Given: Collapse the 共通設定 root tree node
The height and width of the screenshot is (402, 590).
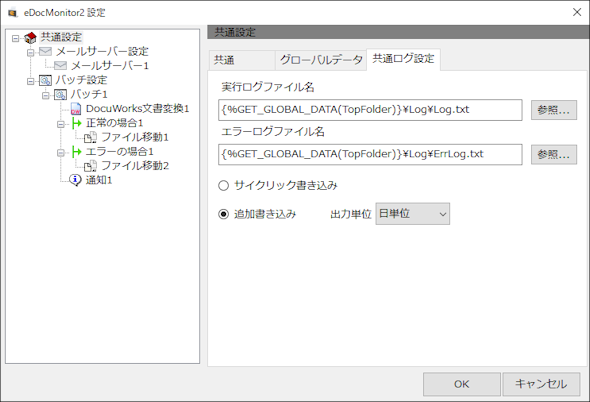Looking at the screenshot, I should (x=15, y=38).
